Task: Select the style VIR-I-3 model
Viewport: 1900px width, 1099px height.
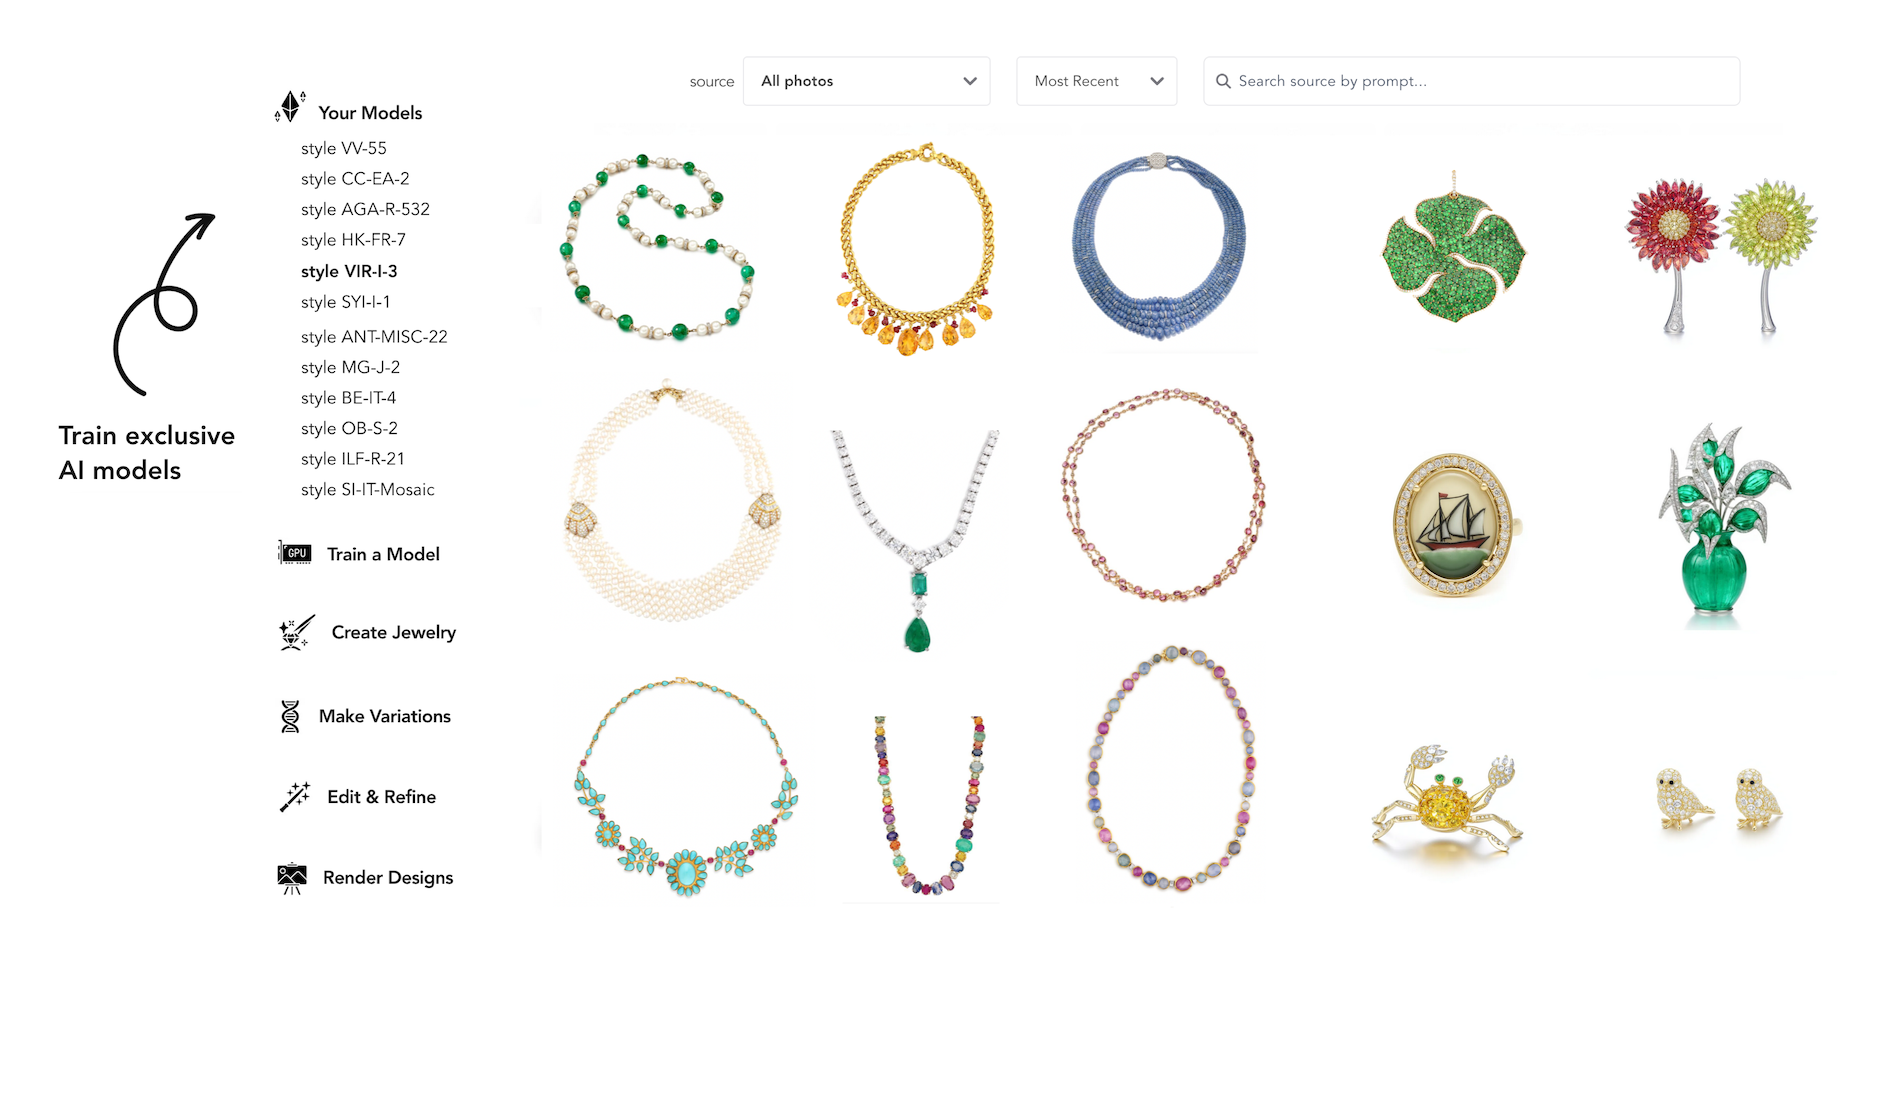Action: click(349, 271)
